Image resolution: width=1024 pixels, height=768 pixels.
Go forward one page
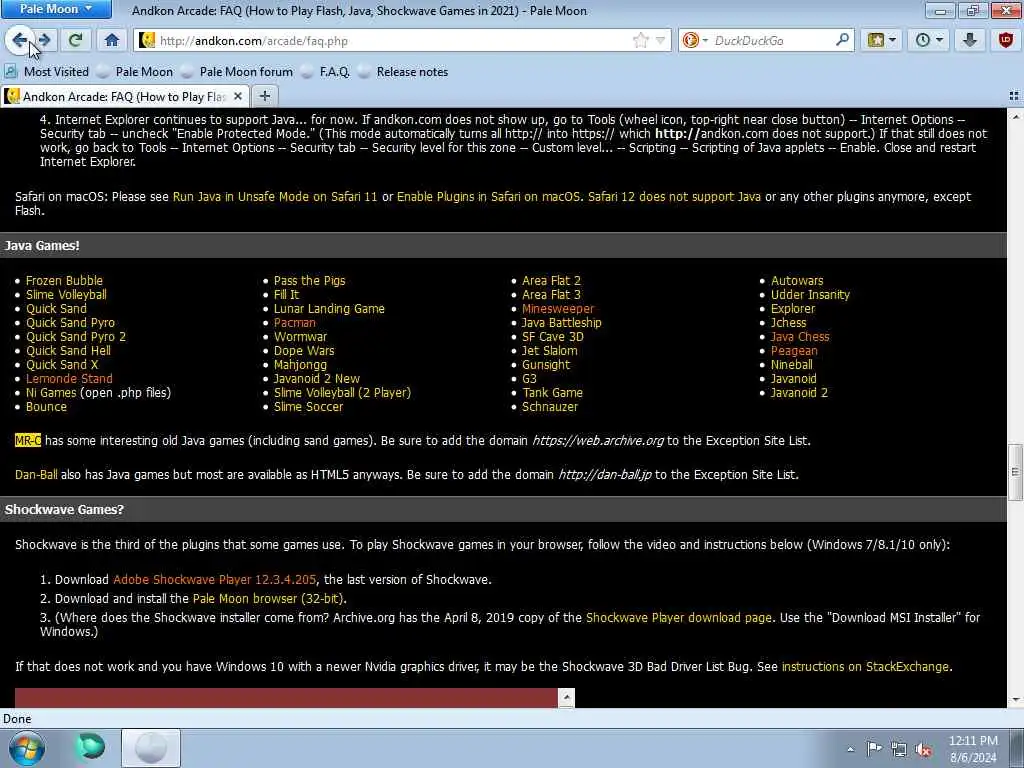click(44, 40)
